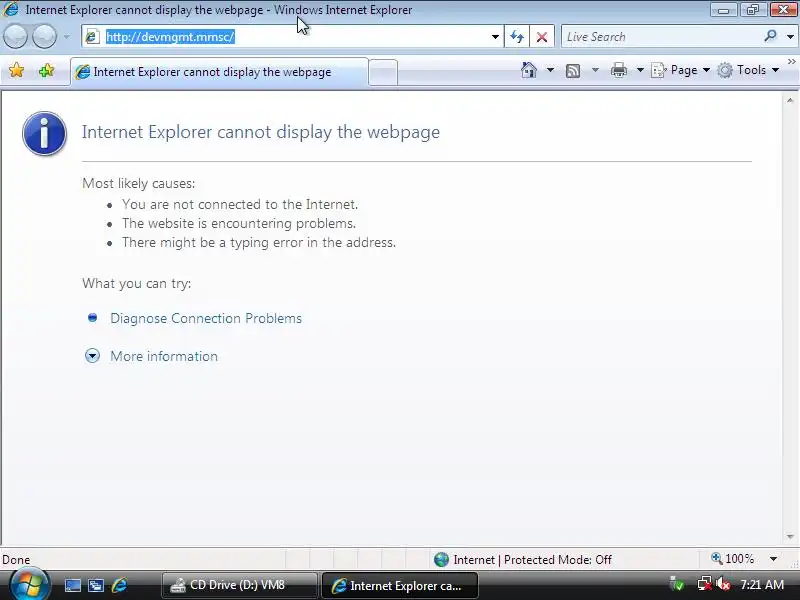Click the Forward navigation button
Image resolution: width=800 pixels, height=600 pixels.
click(x=44, y=37)
